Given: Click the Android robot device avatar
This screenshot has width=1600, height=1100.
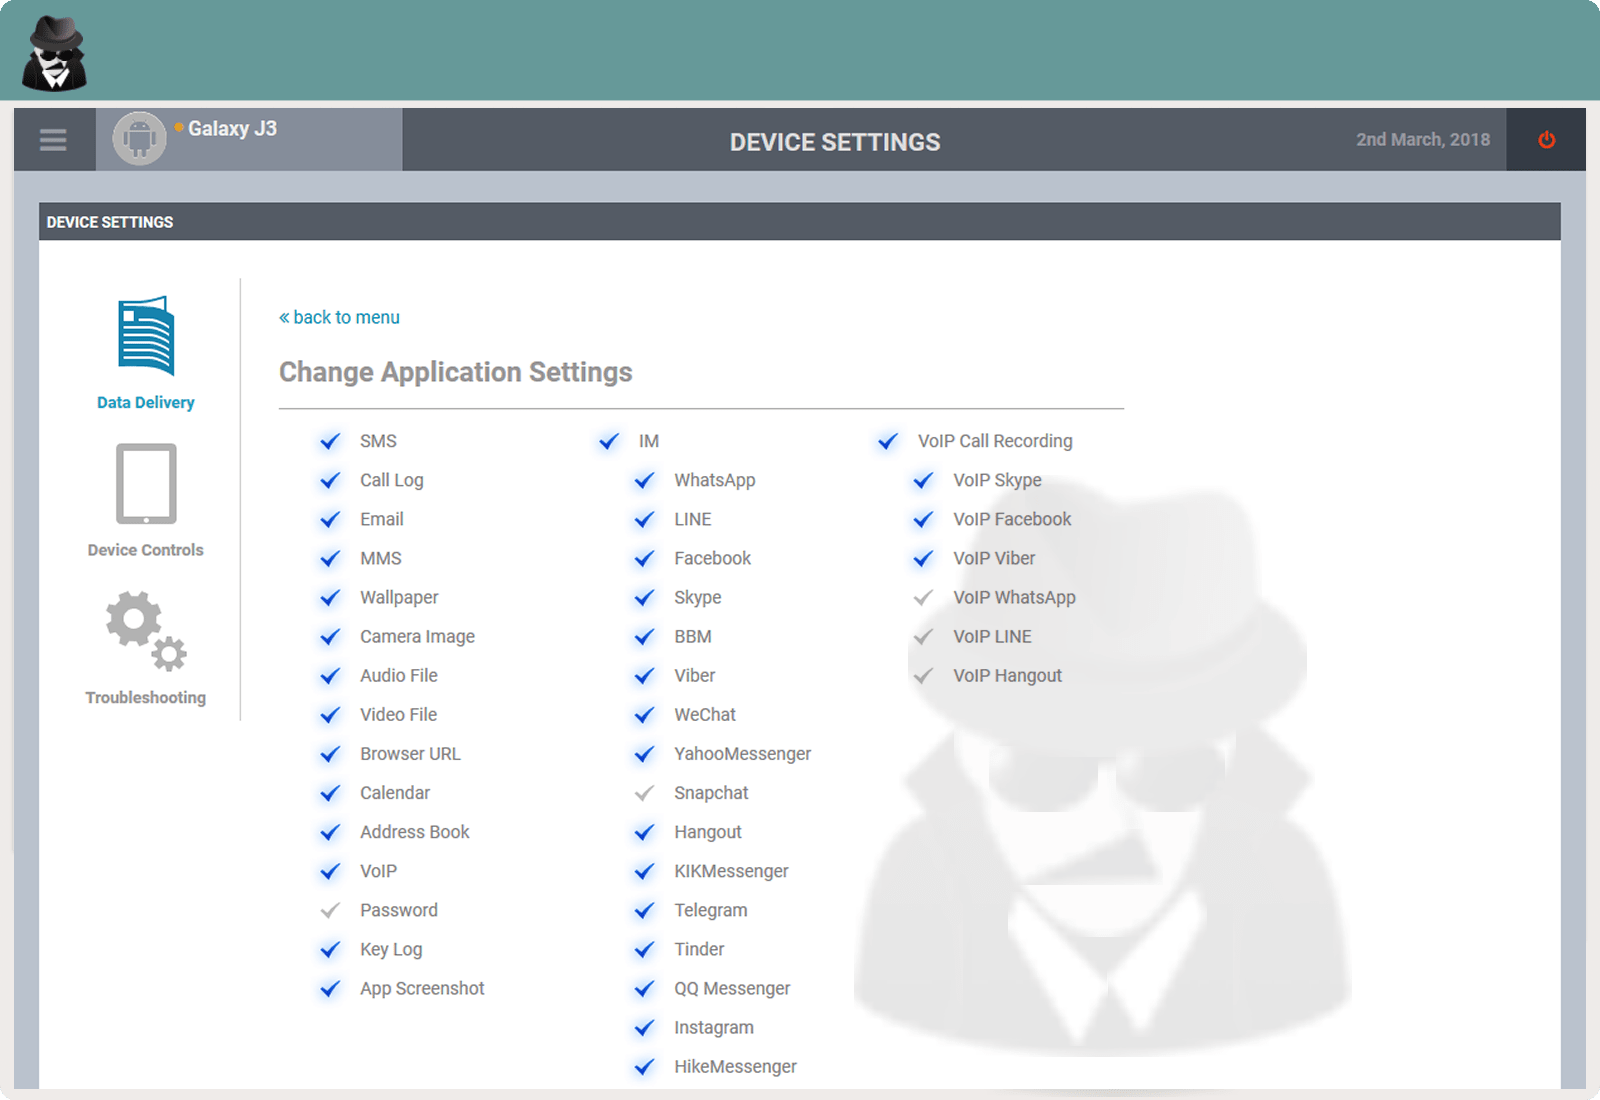Looking at the screenshot, I should (140, 139).
